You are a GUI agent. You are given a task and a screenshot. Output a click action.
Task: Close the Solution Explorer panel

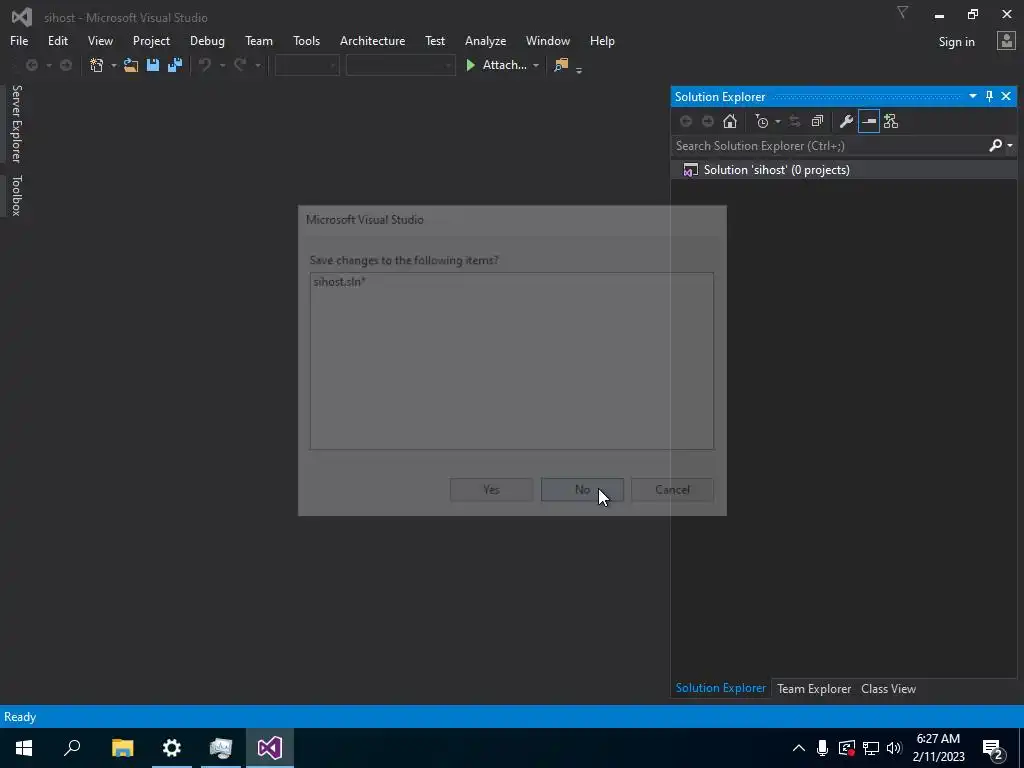coord(1006,96)
